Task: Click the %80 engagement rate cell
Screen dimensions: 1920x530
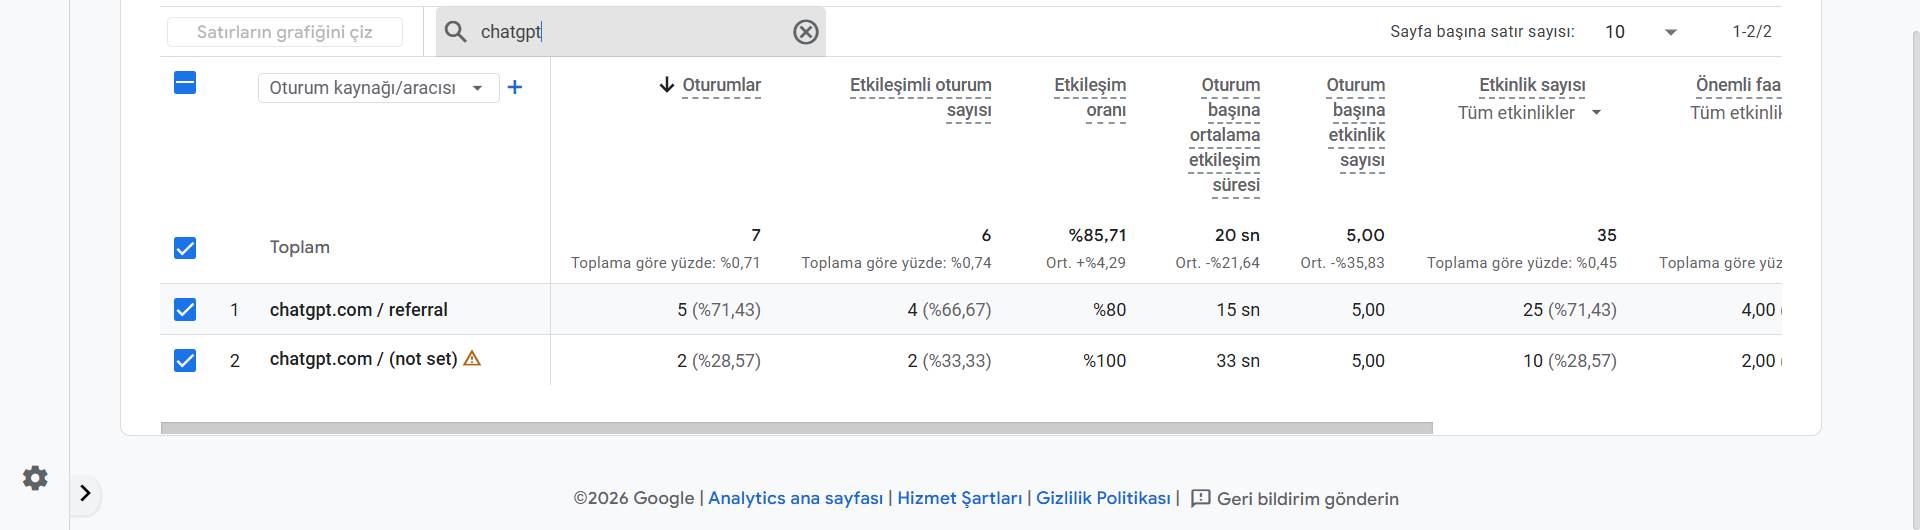Action: 1110,310
